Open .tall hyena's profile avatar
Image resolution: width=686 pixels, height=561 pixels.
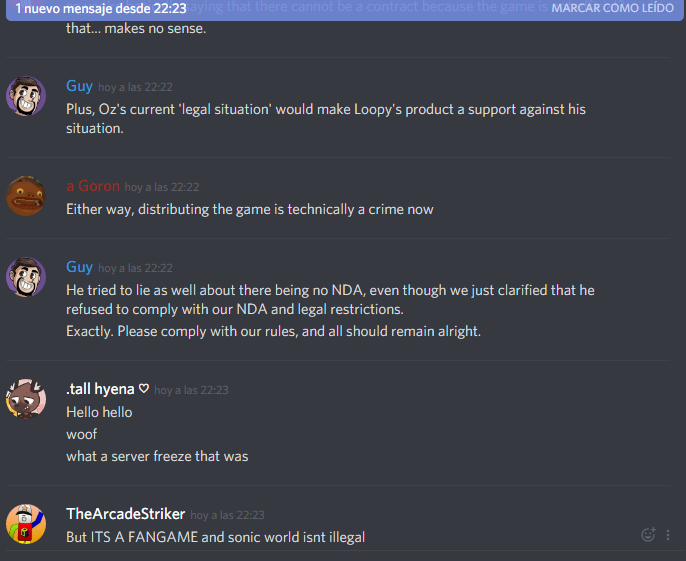(26, 399)
